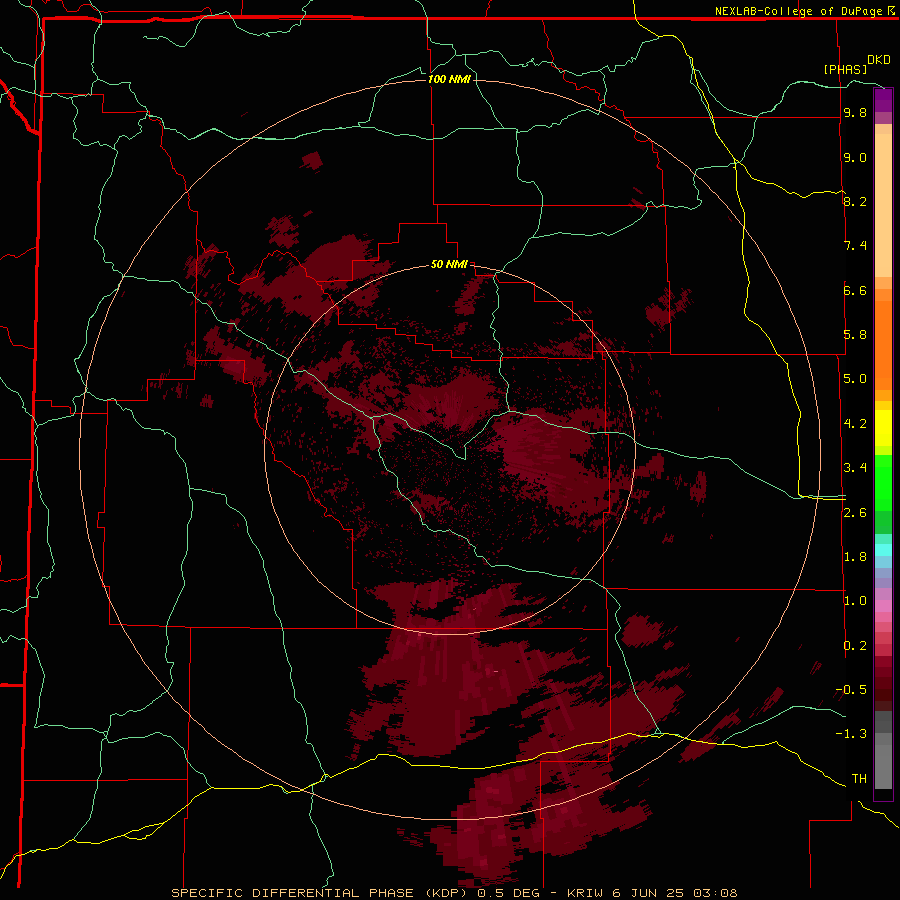900x900 pixels.
Task: Click the 100 NMI range ring label
Action: 449,79
